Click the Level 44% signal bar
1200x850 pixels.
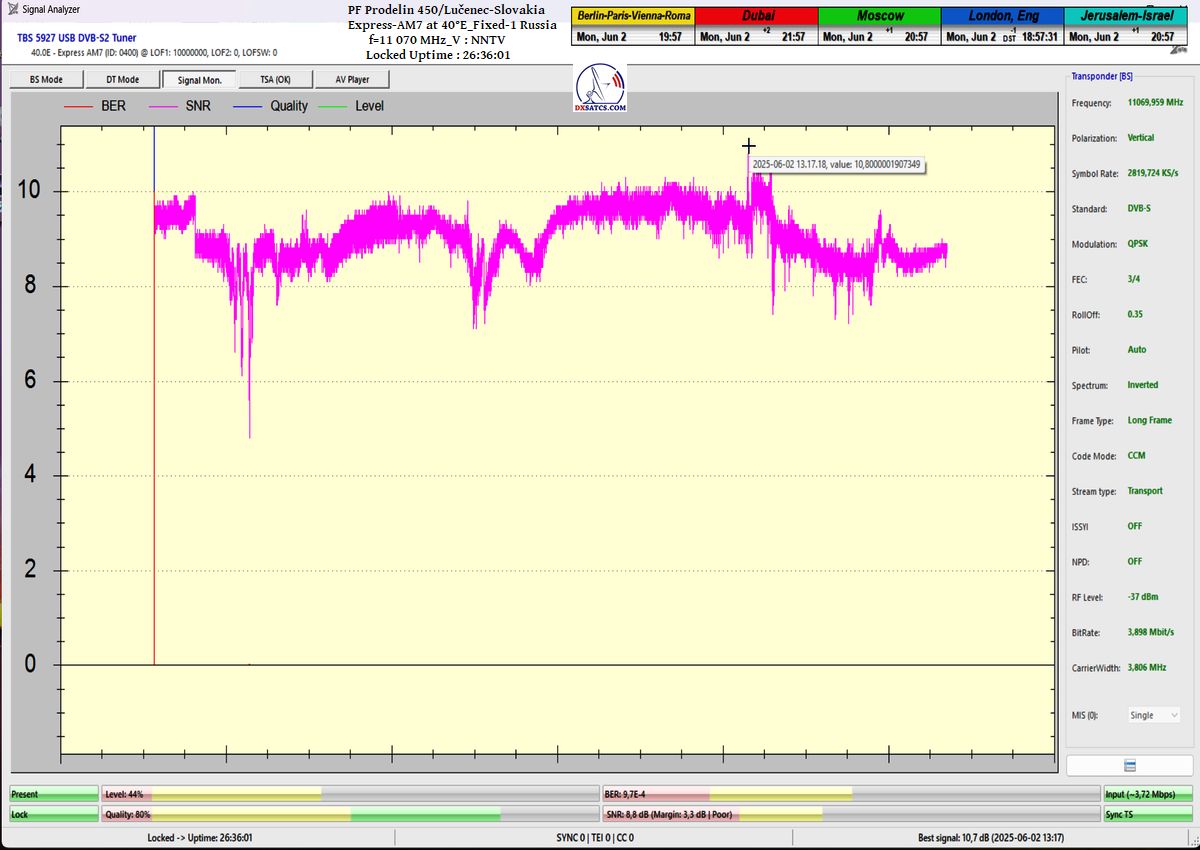coord(348,794)
